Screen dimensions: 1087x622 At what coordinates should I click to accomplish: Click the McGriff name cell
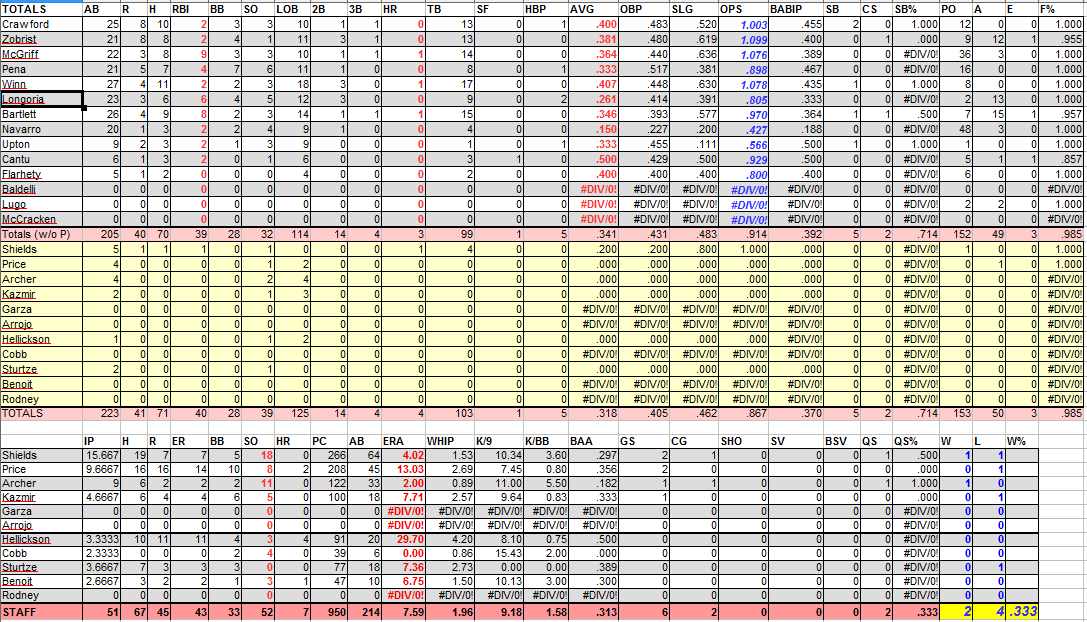[x=42, y=54]
